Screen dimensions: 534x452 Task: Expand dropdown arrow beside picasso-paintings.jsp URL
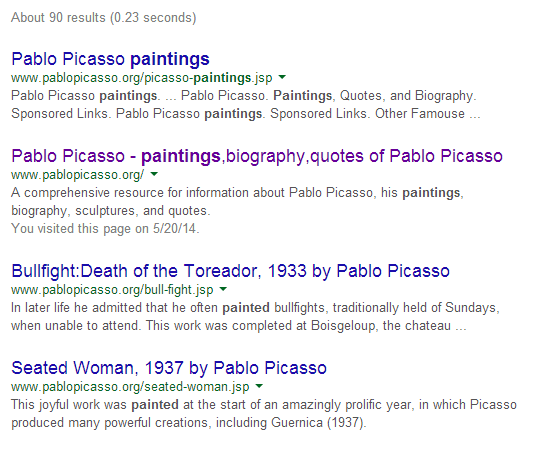click(x=282, y=77)
